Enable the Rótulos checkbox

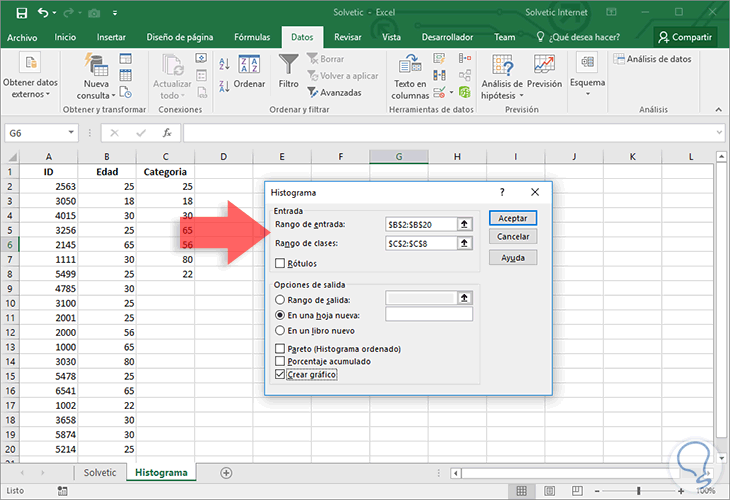280,264
